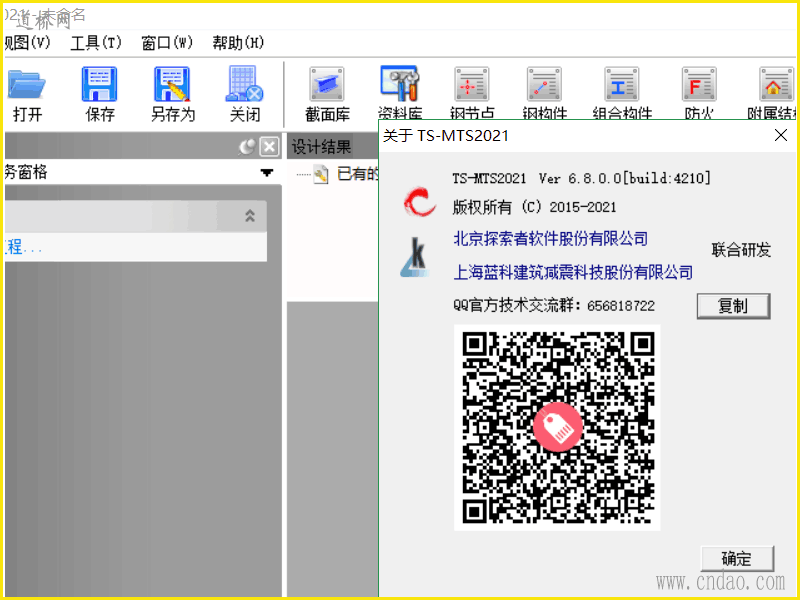Viewport: 800px width, 600px height.
Task: Open the 帮助(H) menu
Action: tap(238, 42)
